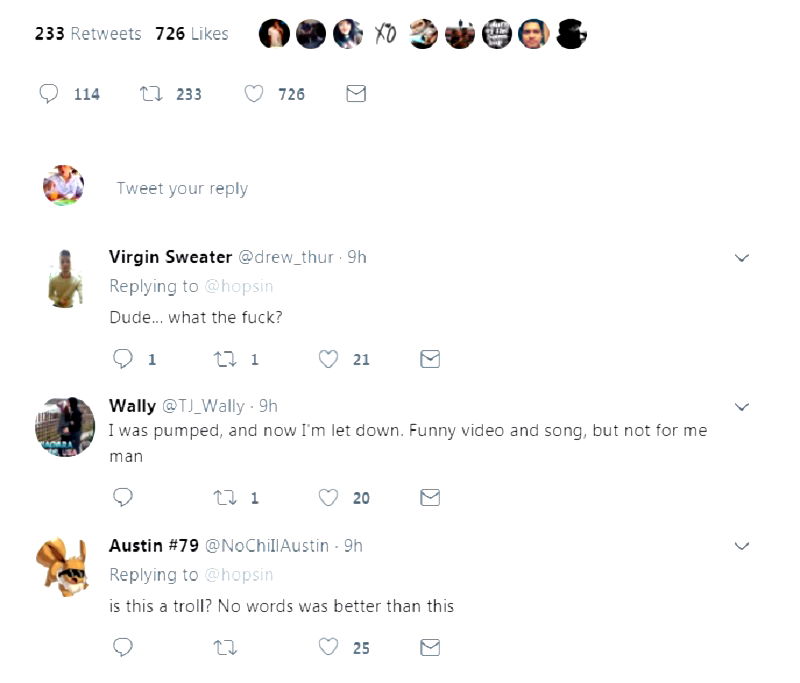800x683 pixels.
Task: Retweet Austin #79's reply
Action: click(225, 647)
